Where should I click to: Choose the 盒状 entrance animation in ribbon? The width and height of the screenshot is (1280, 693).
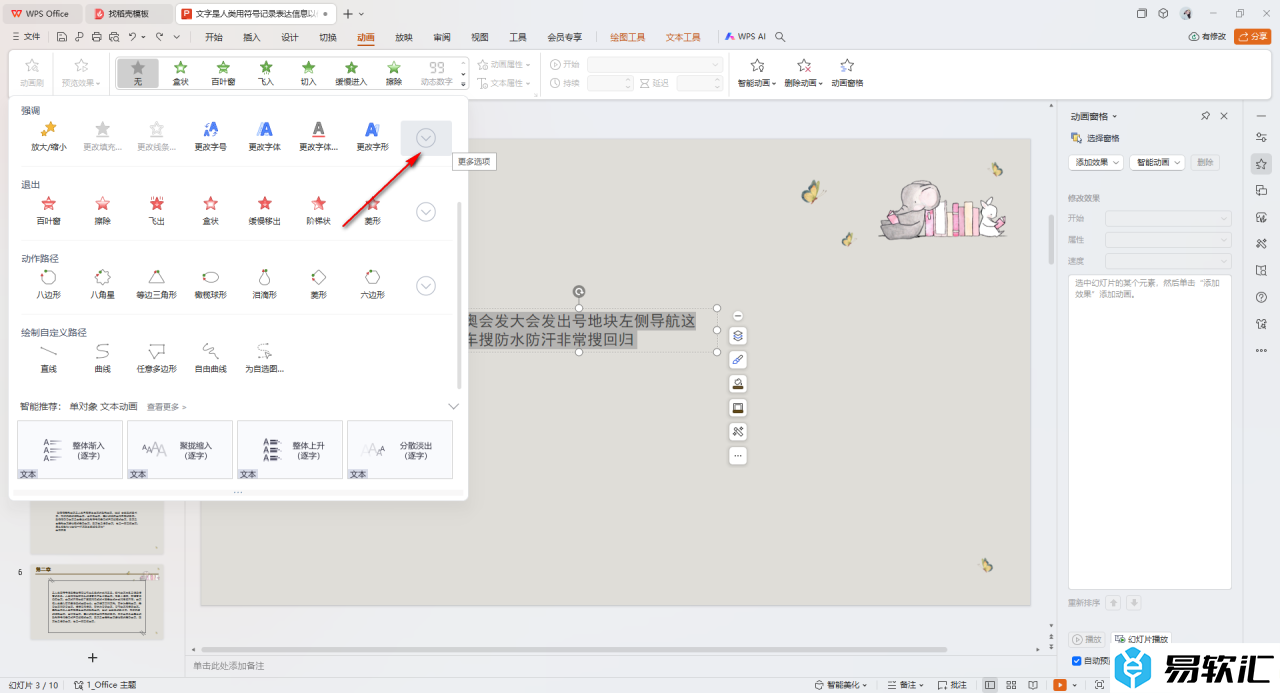coord(180,73)
